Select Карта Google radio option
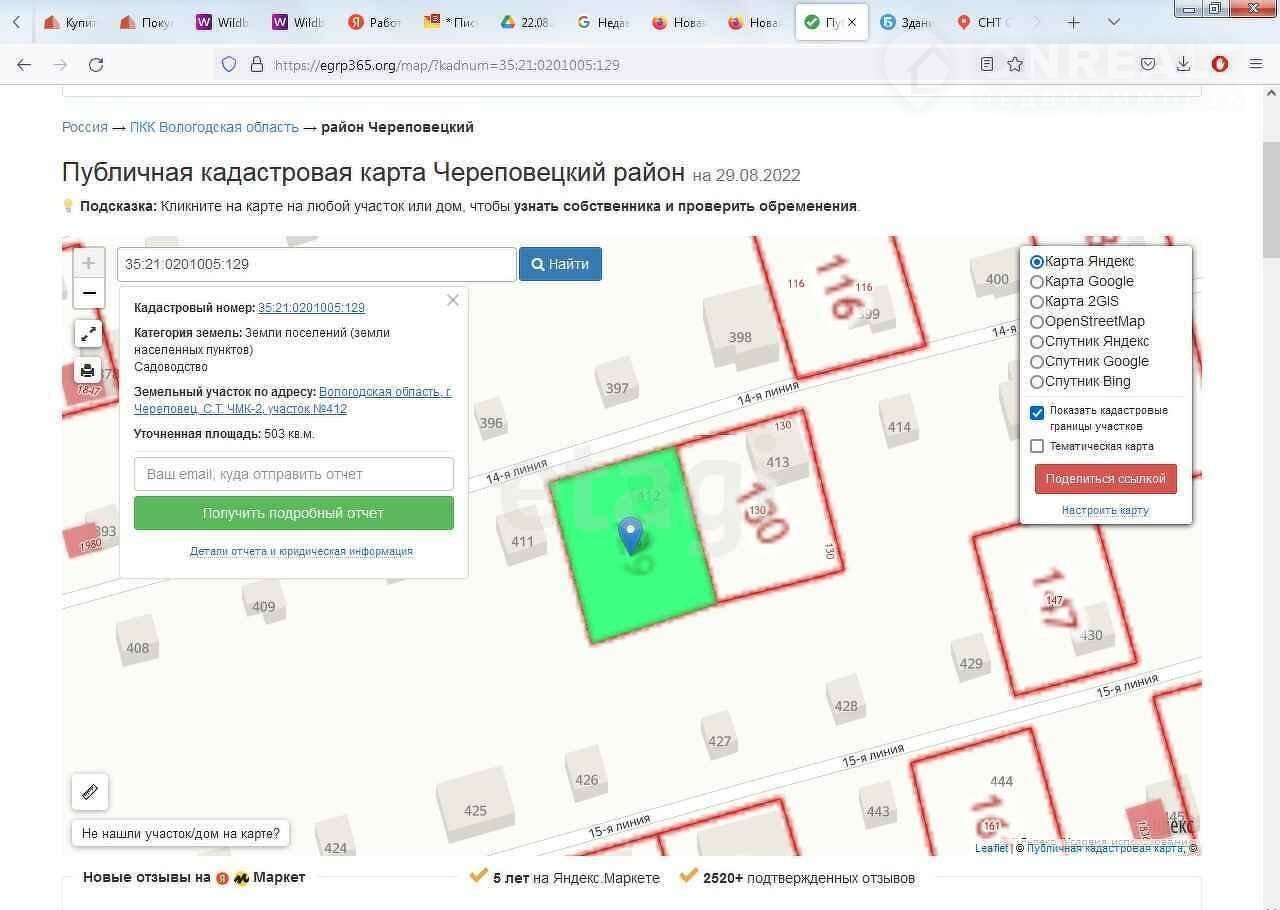 [1037, 282]
